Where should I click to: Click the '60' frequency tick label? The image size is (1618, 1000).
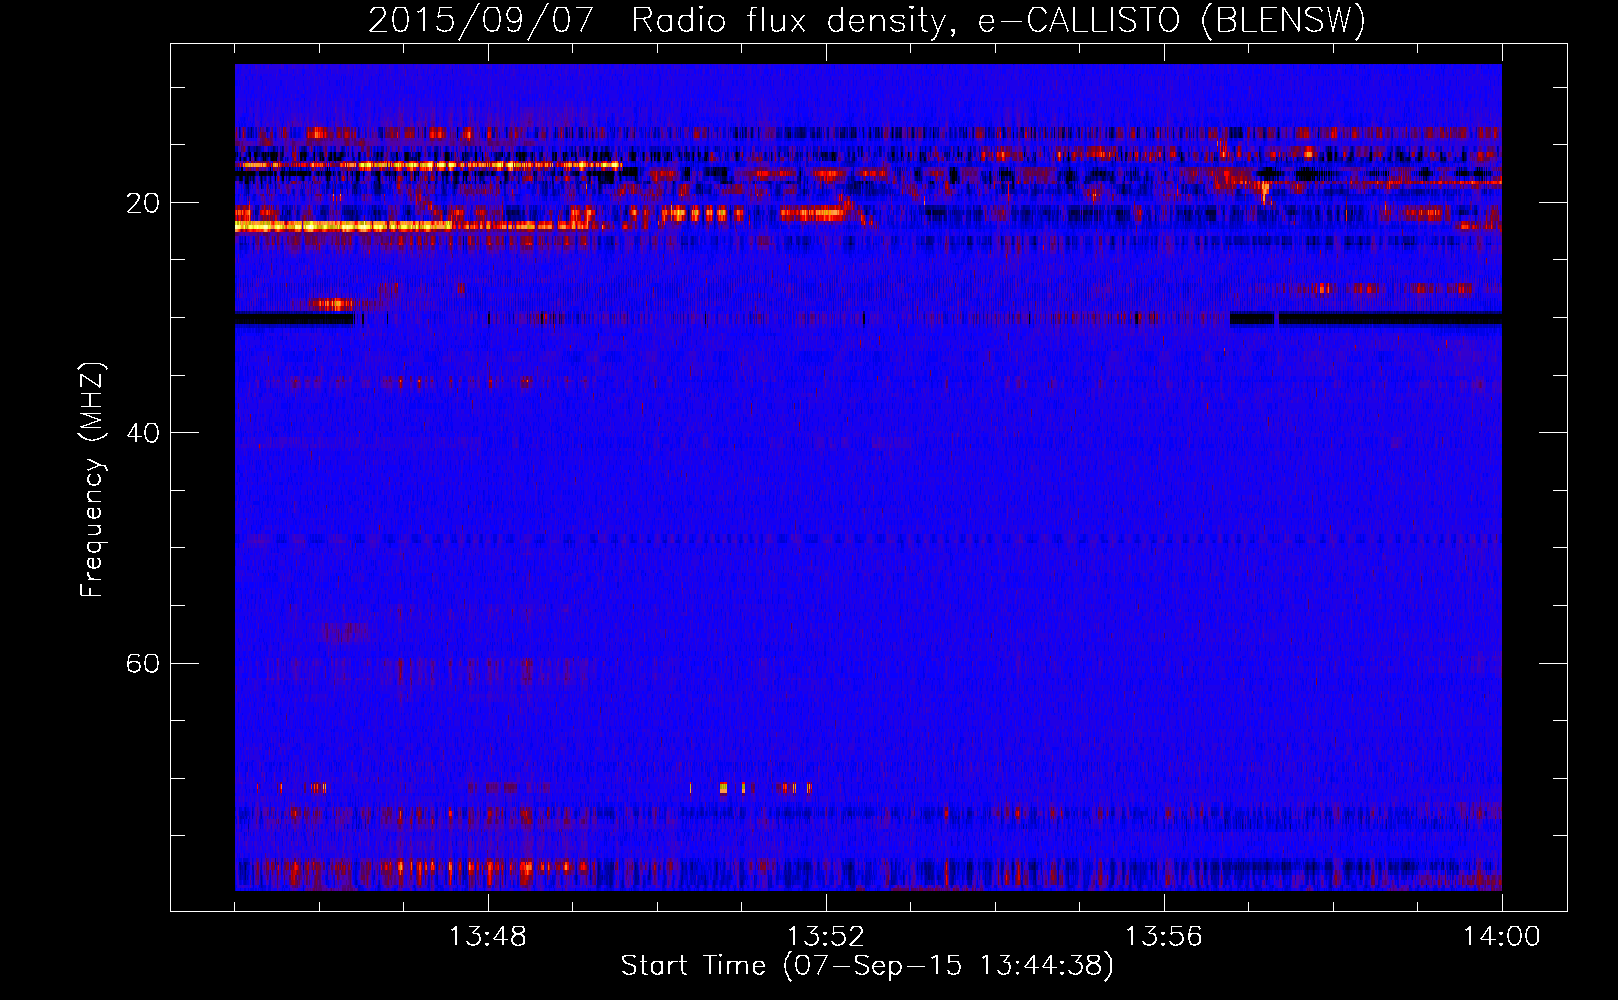click(x=142, y=663)
